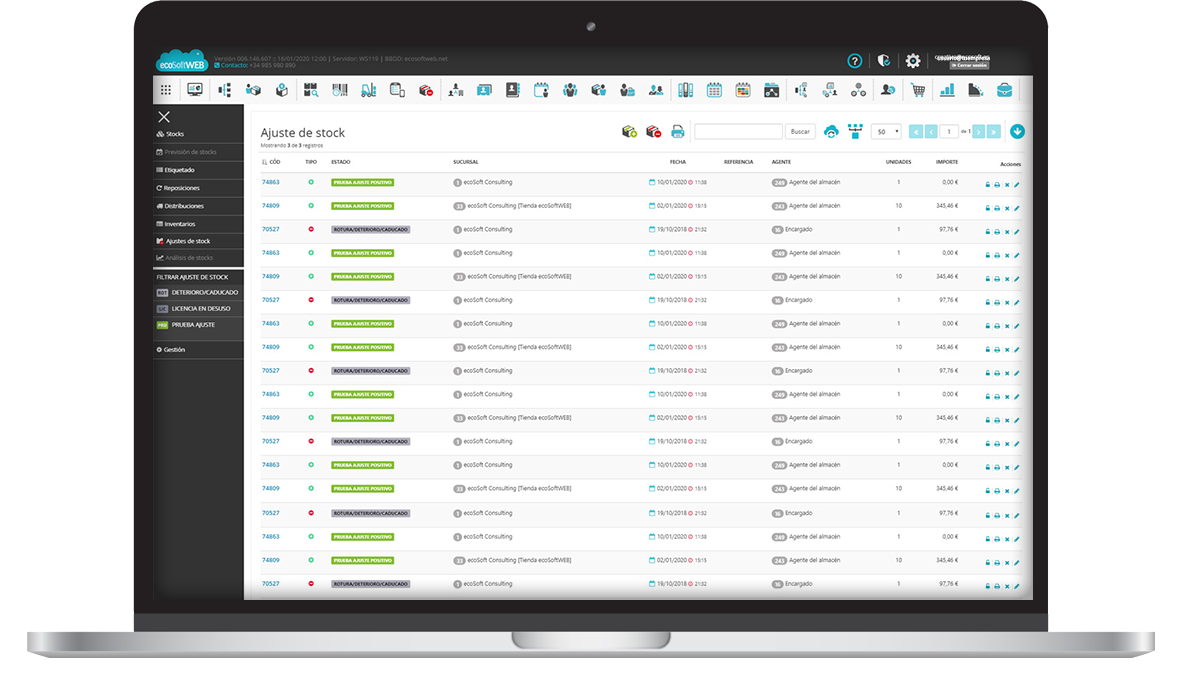Open the settings gear in header
This screenshot has height=673, width=1195.
pyautogui.click(x=913, y=61)
